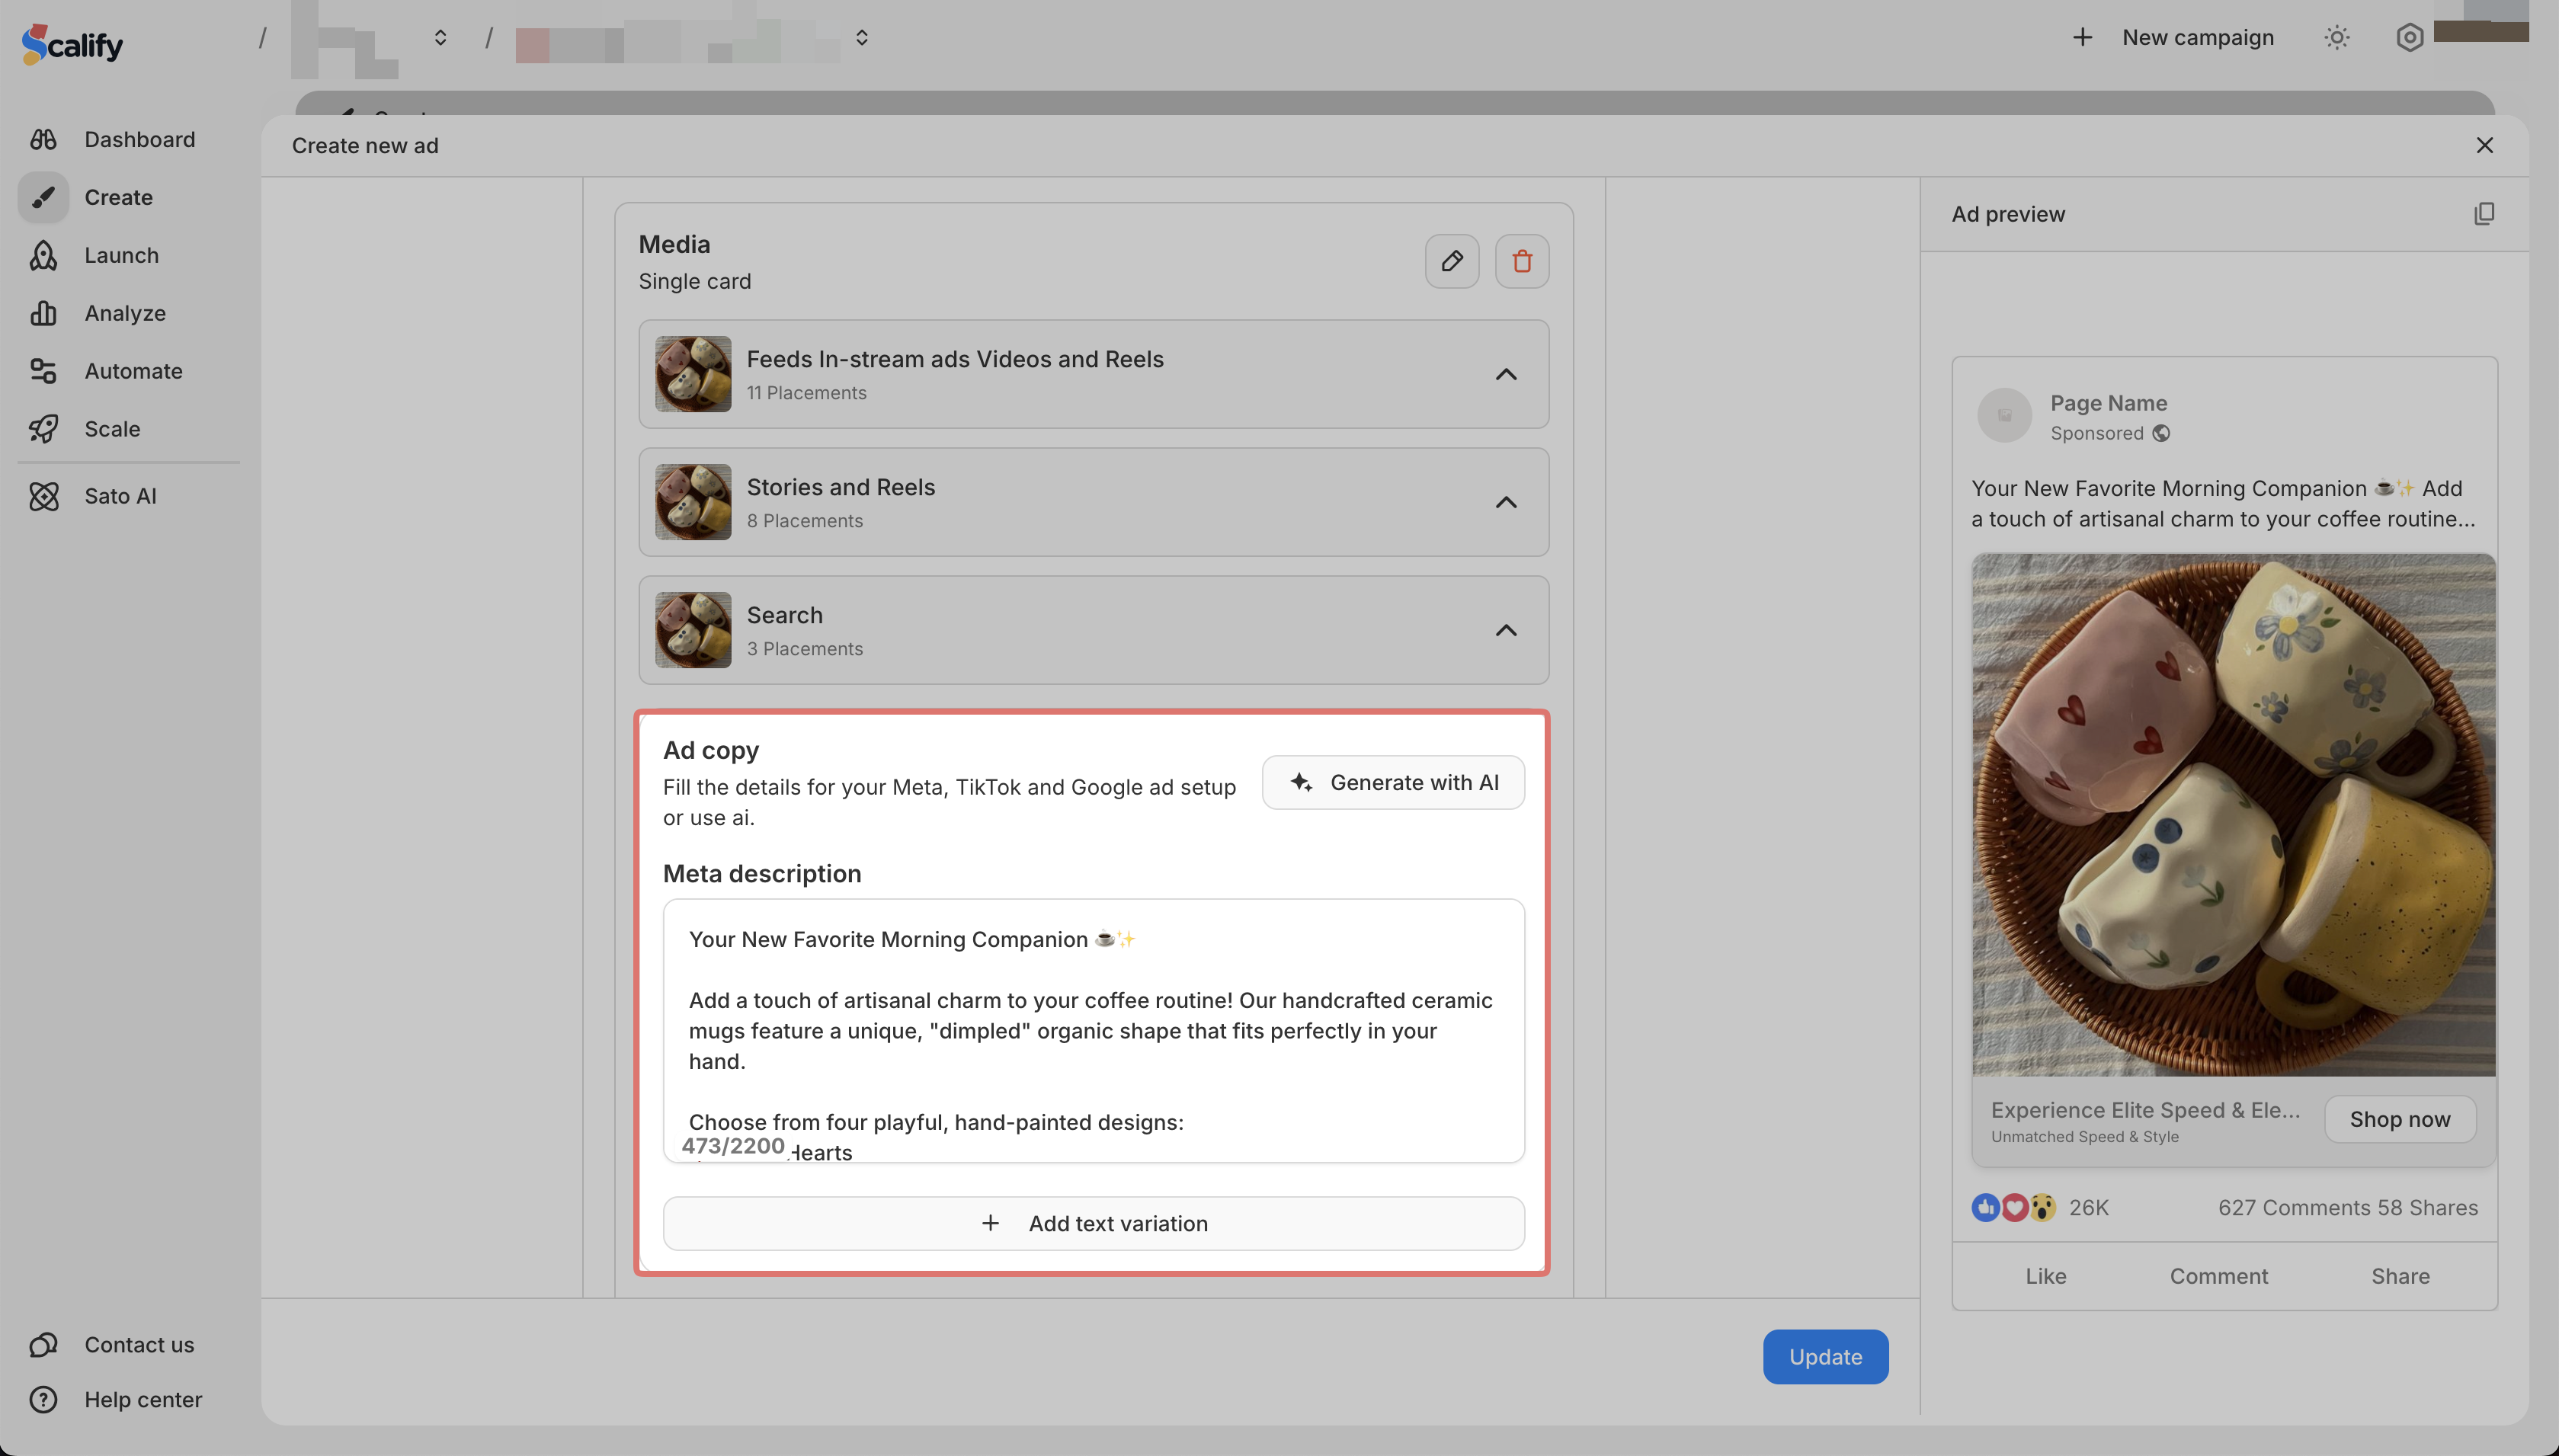Navigate to the Dashboard page
Screen dimensions: 2559x1456
[139, 139]
